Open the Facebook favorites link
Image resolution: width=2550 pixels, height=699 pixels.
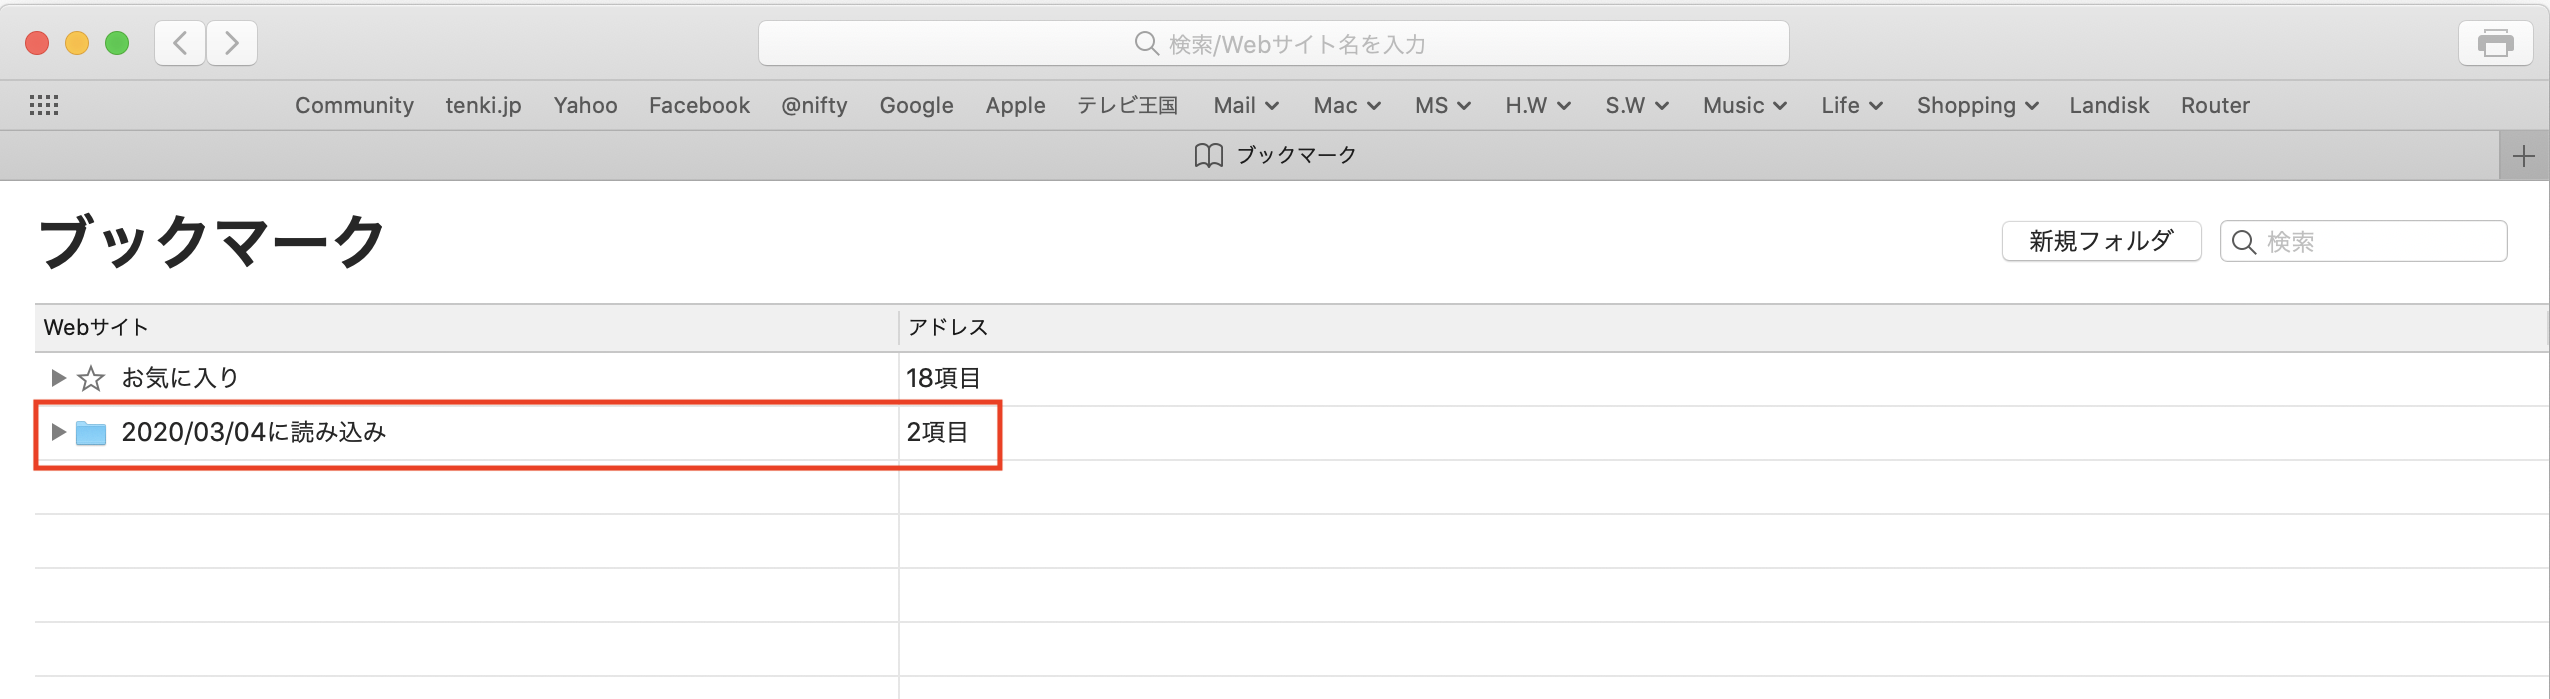click(x=699, y=105)
